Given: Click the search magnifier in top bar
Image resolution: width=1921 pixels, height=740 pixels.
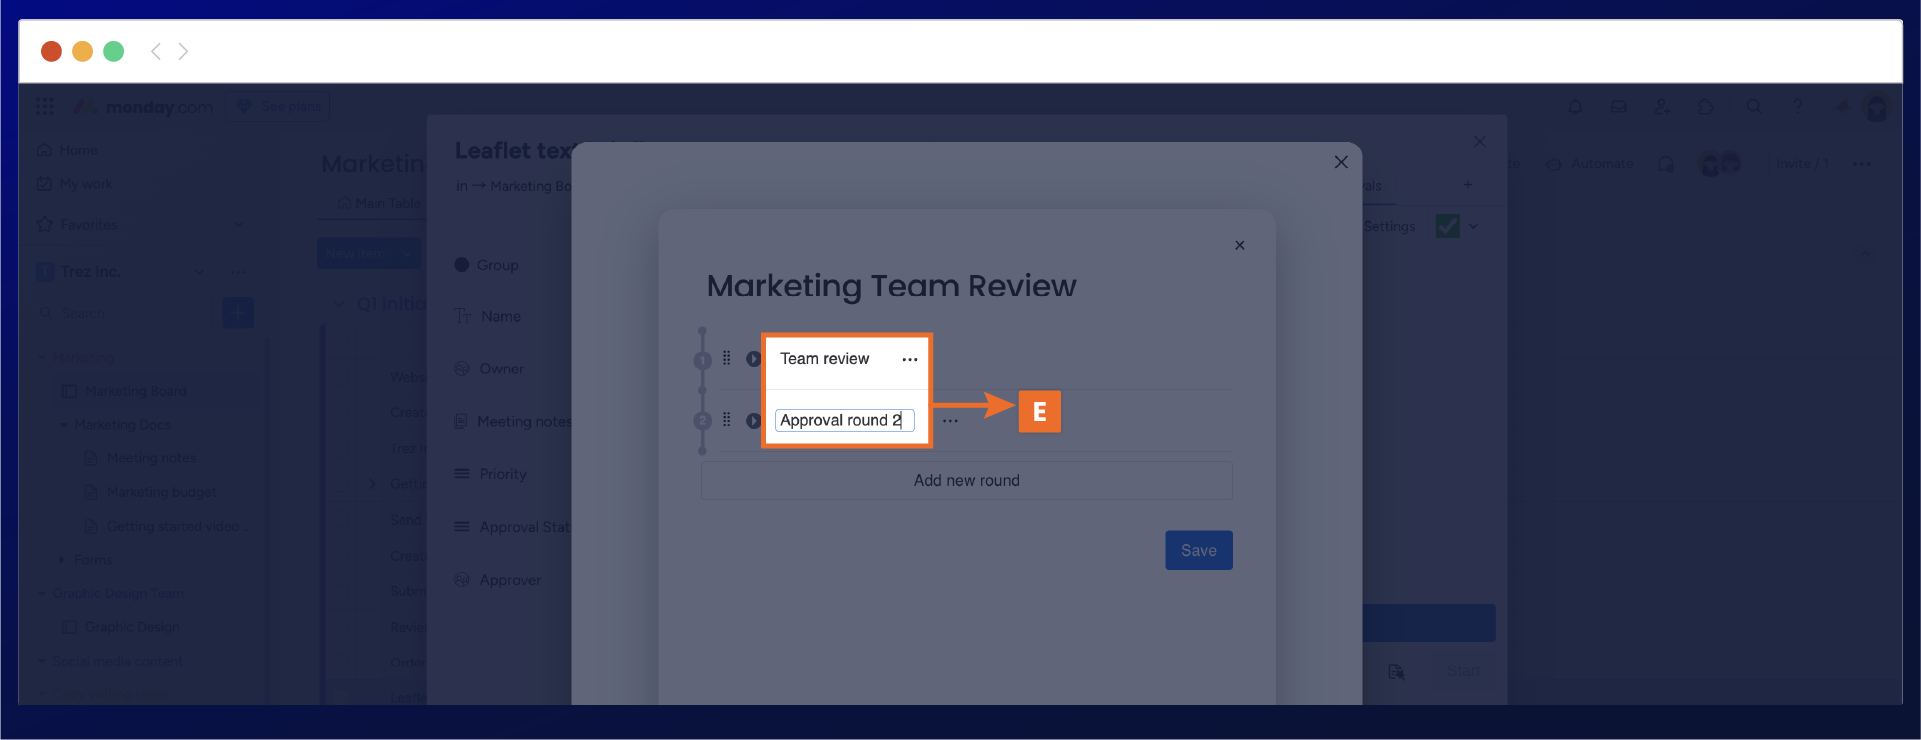Looking at the screenshot, I should click(x=1754, y=107).
